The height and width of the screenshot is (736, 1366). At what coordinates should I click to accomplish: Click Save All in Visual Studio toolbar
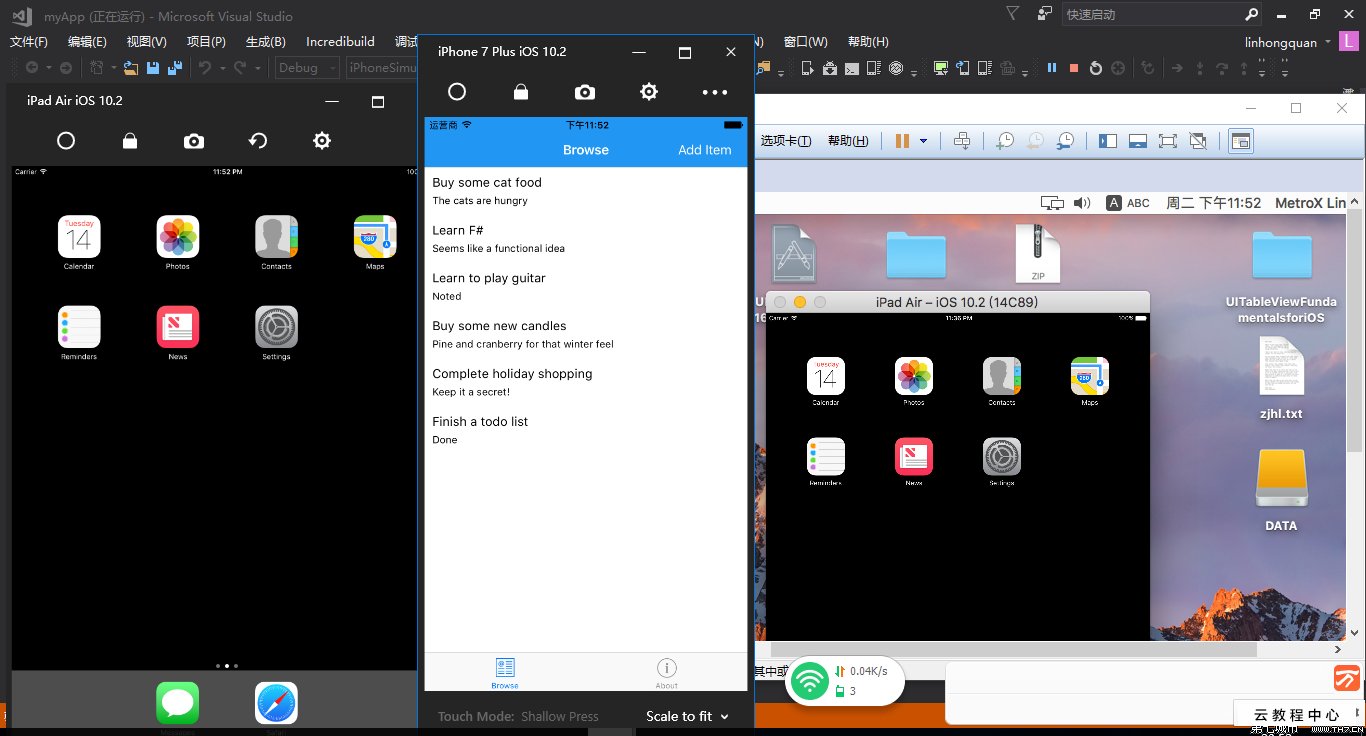pyautogui.click(x=175, y=68)
